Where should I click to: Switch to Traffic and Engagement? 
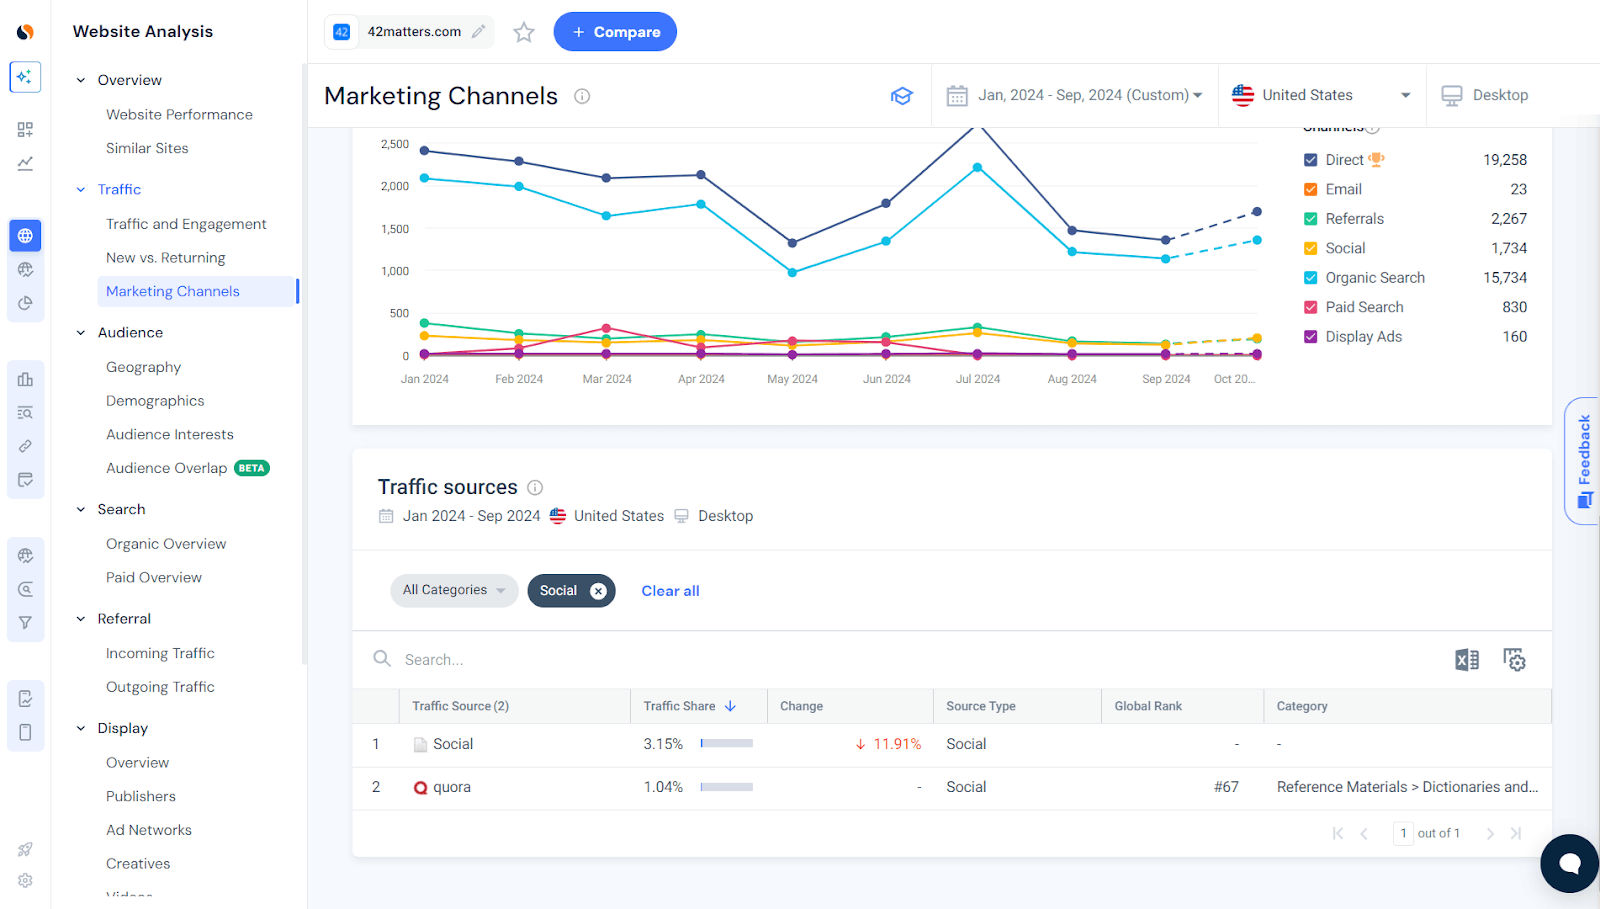point(186,223)
